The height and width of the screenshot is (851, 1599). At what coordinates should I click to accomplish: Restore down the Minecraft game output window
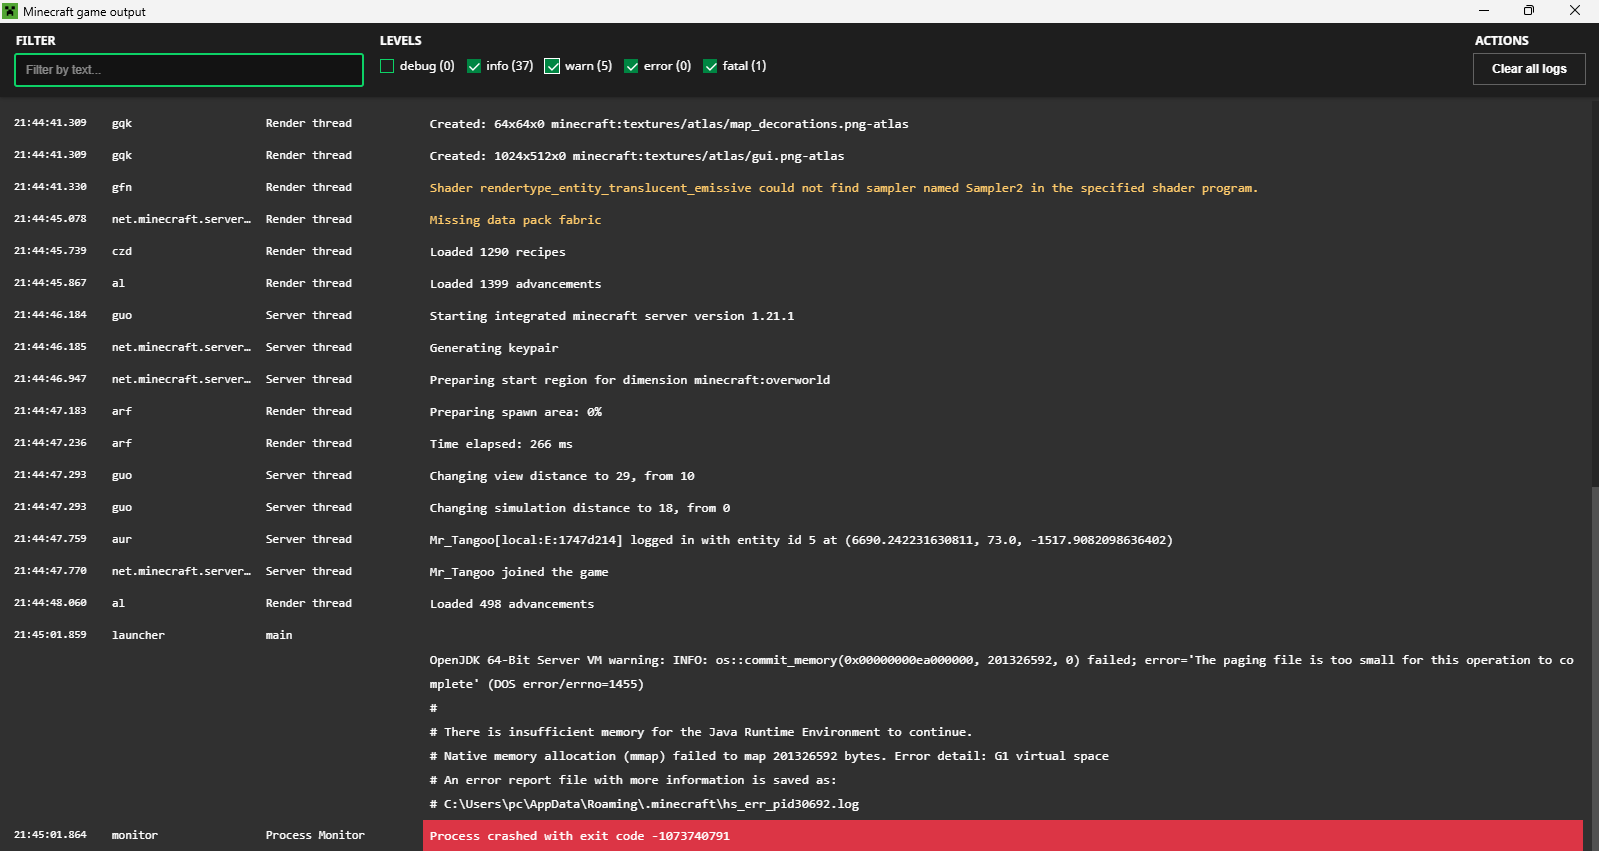coord(1529,11)
